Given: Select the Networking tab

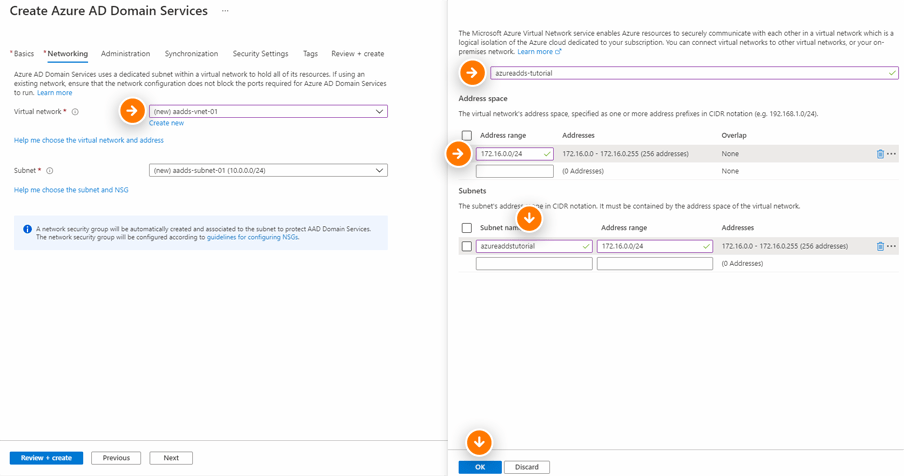Looking at the screenshot, I should (67, 54).
